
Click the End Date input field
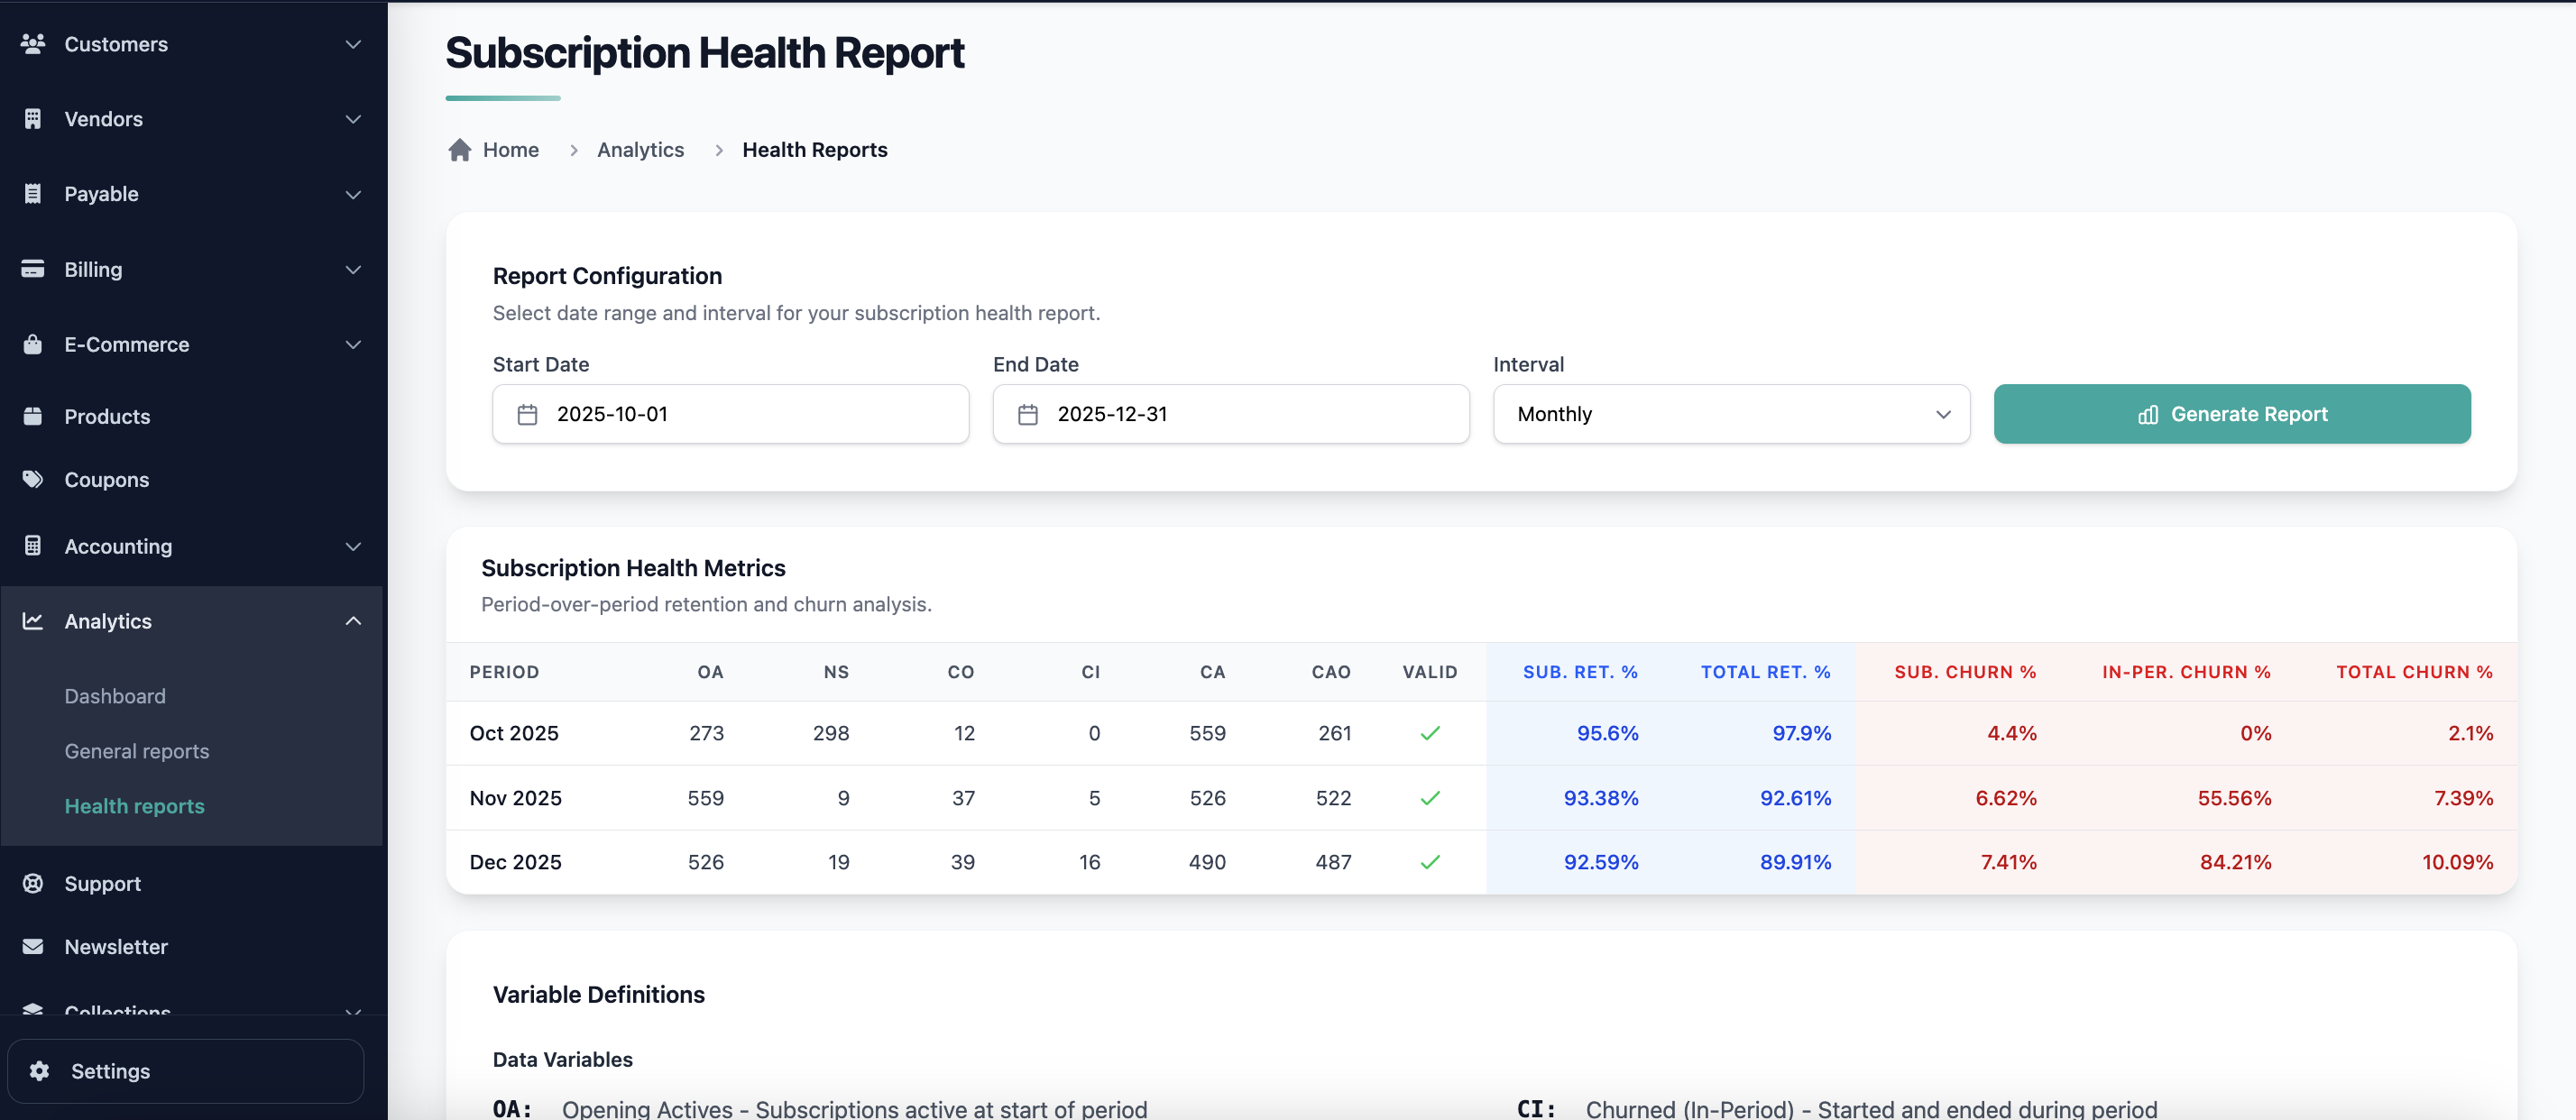point(1230,414)
